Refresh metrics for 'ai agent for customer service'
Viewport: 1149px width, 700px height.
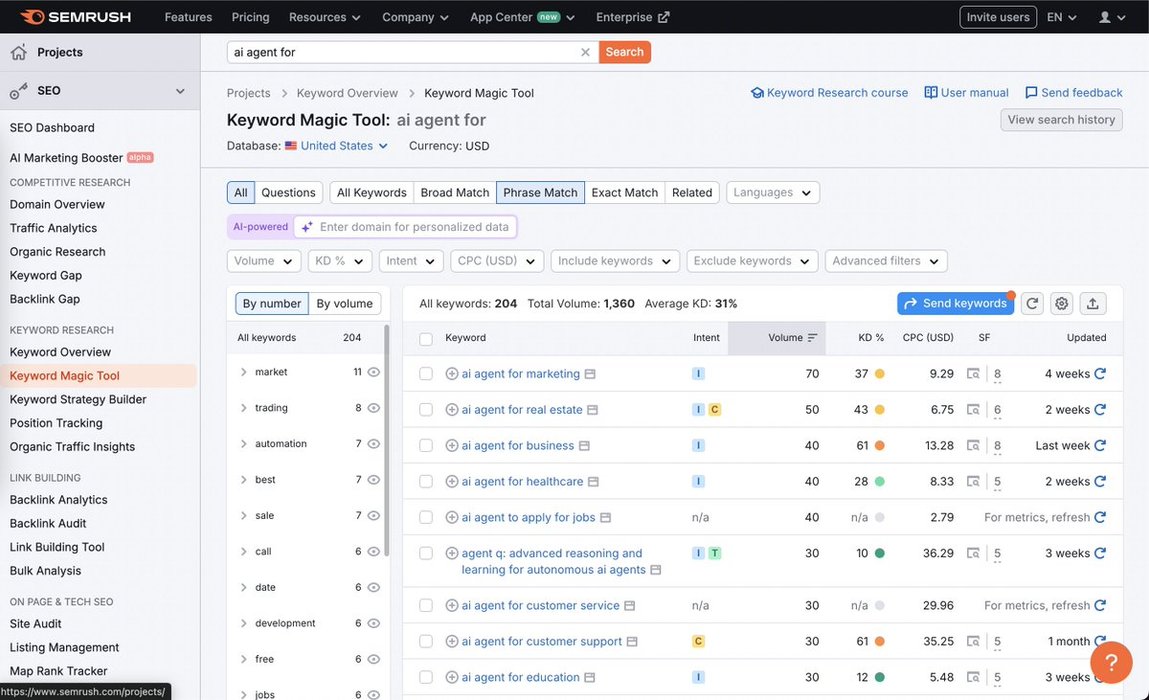(x=1100, y=605)
